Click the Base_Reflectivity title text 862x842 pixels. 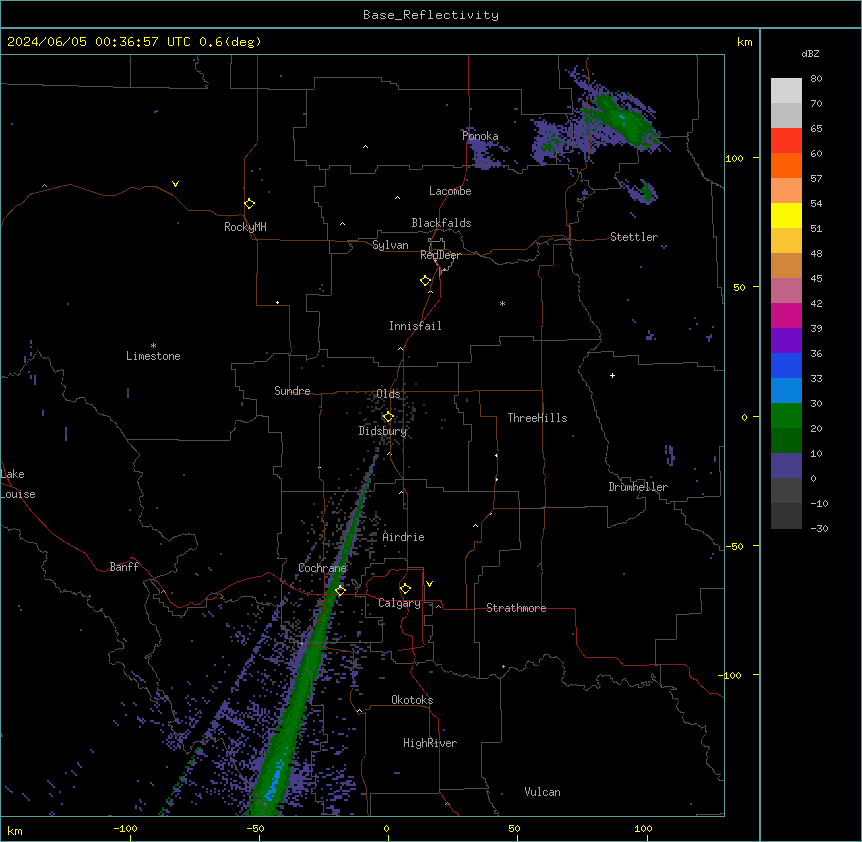431,15
